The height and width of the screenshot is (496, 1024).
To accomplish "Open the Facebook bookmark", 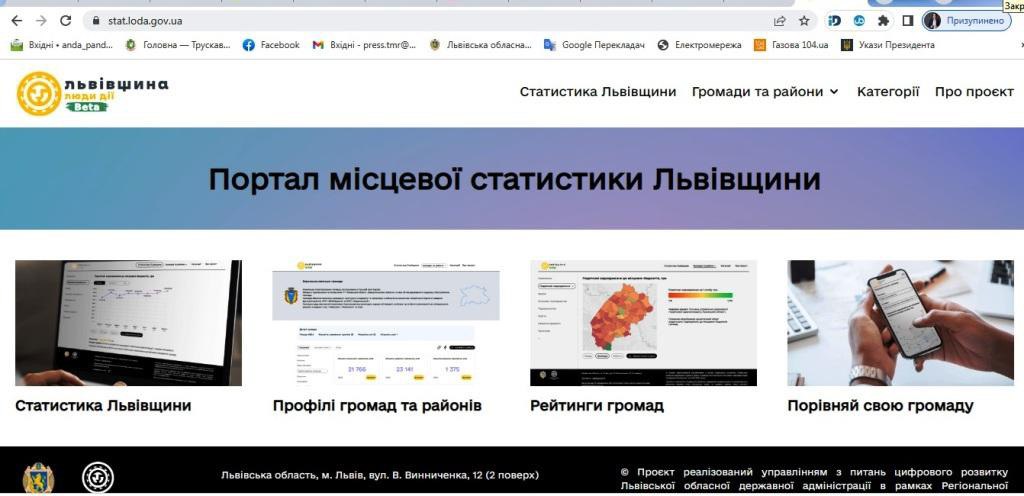I will point(271,45).
